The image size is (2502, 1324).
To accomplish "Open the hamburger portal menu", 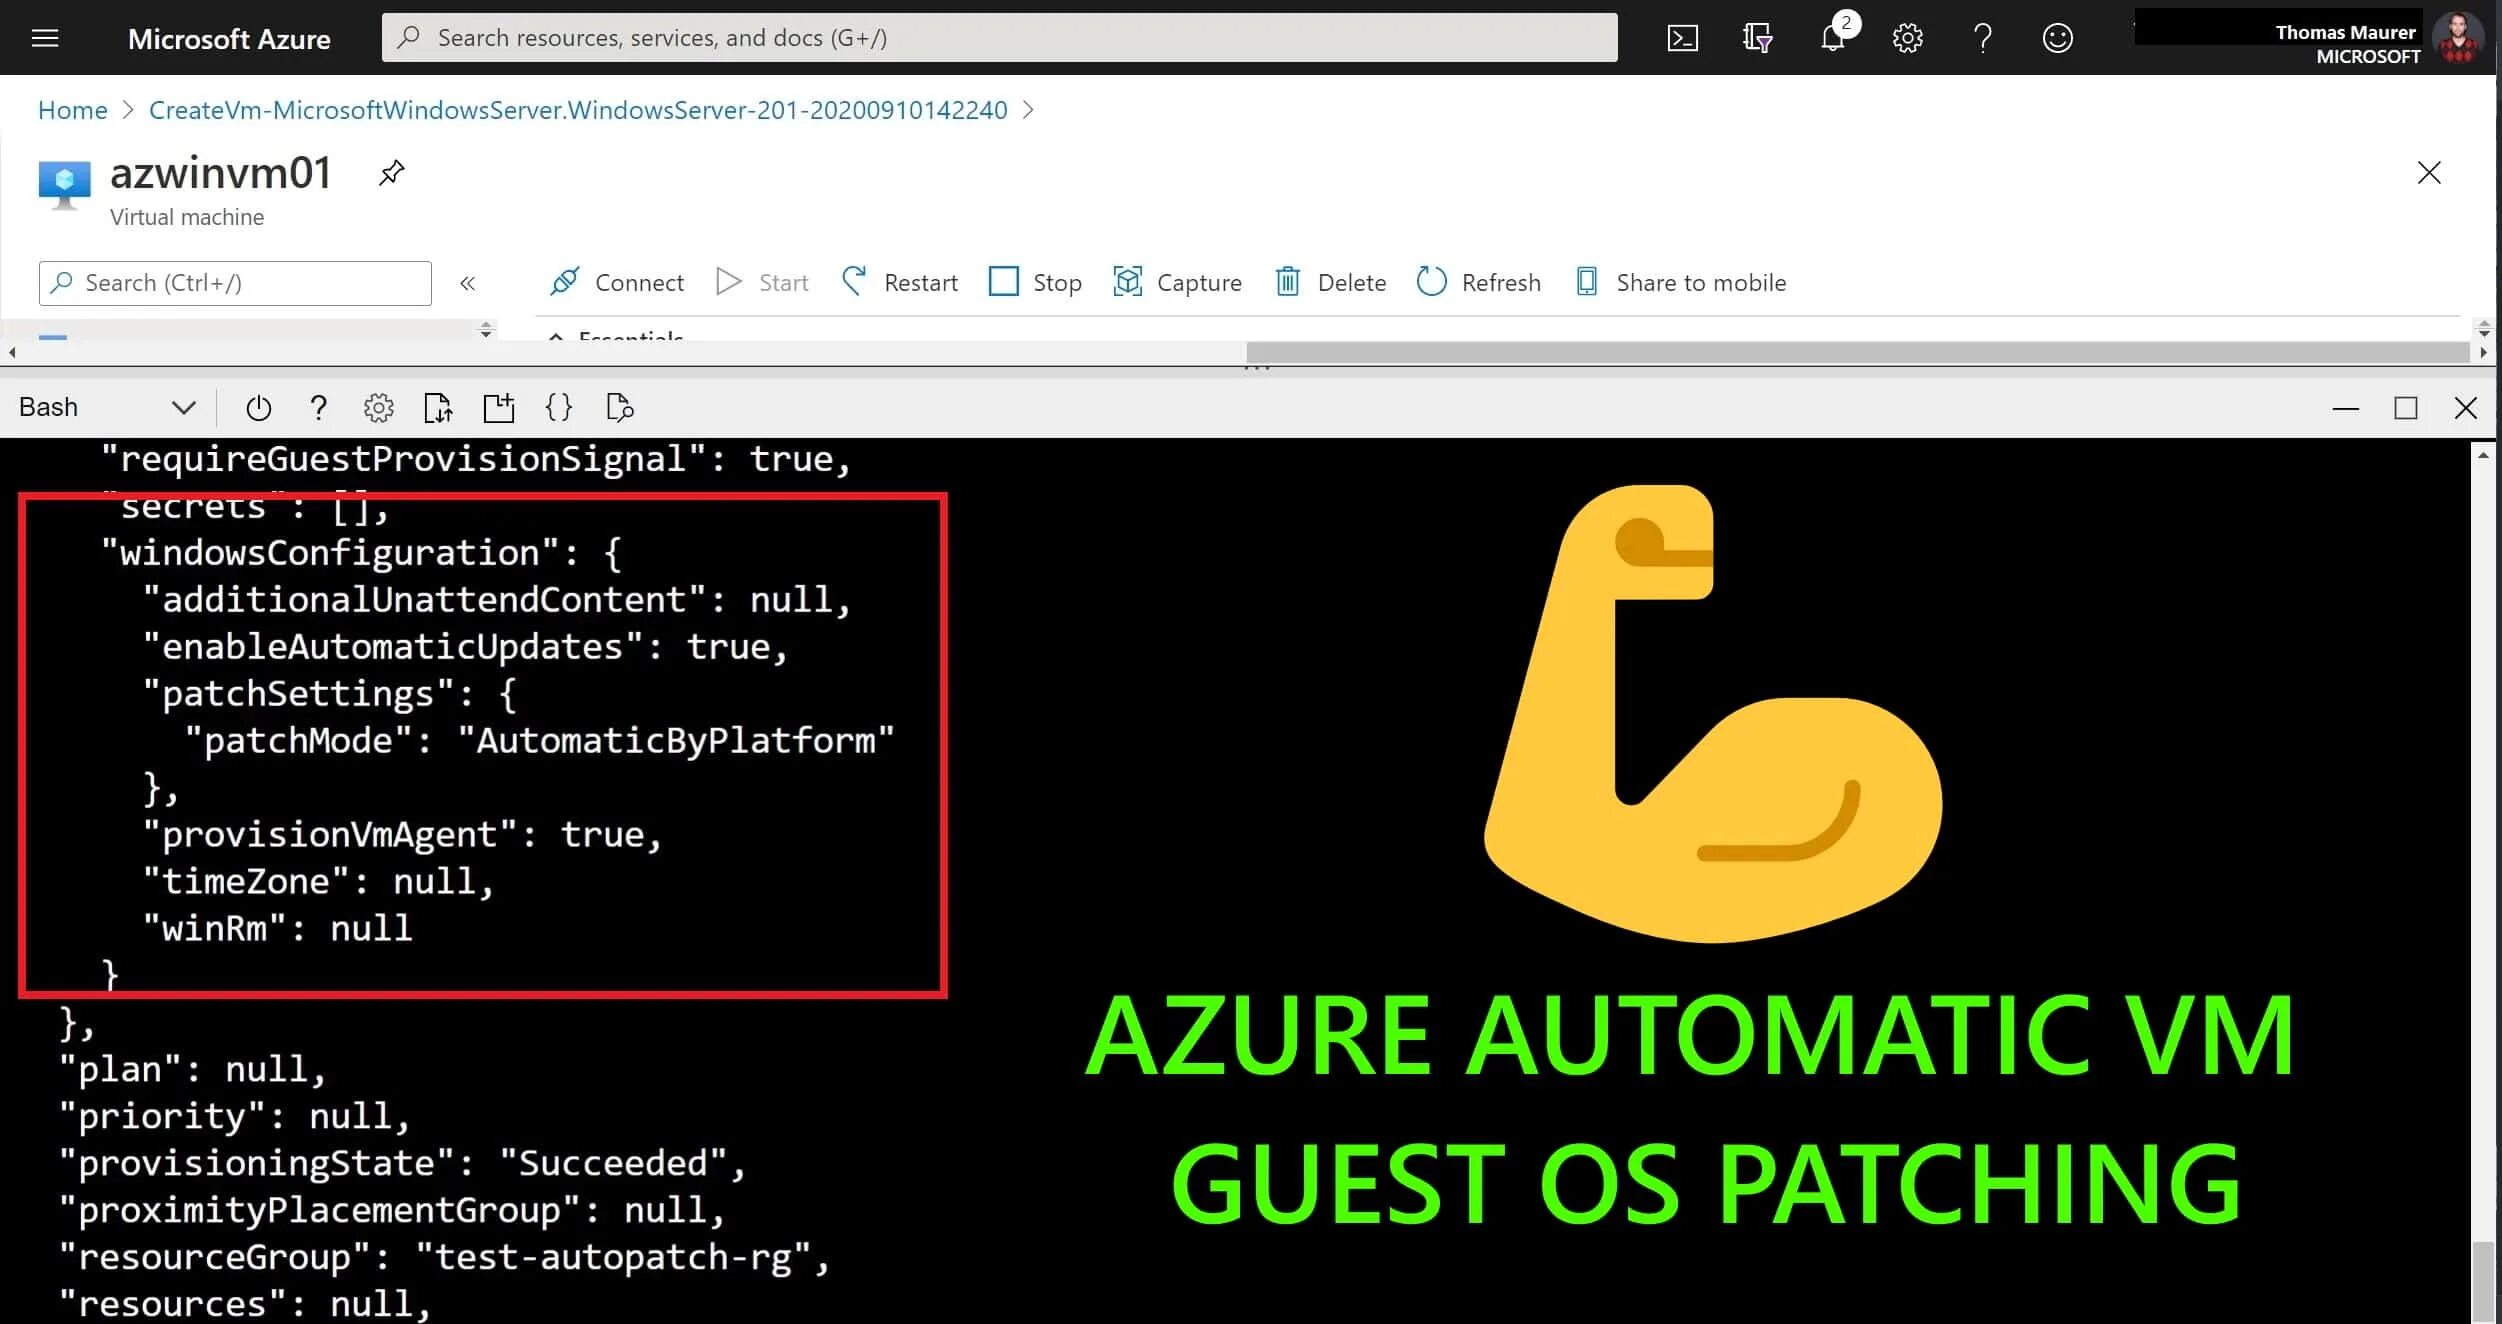I will pos(45,38).
